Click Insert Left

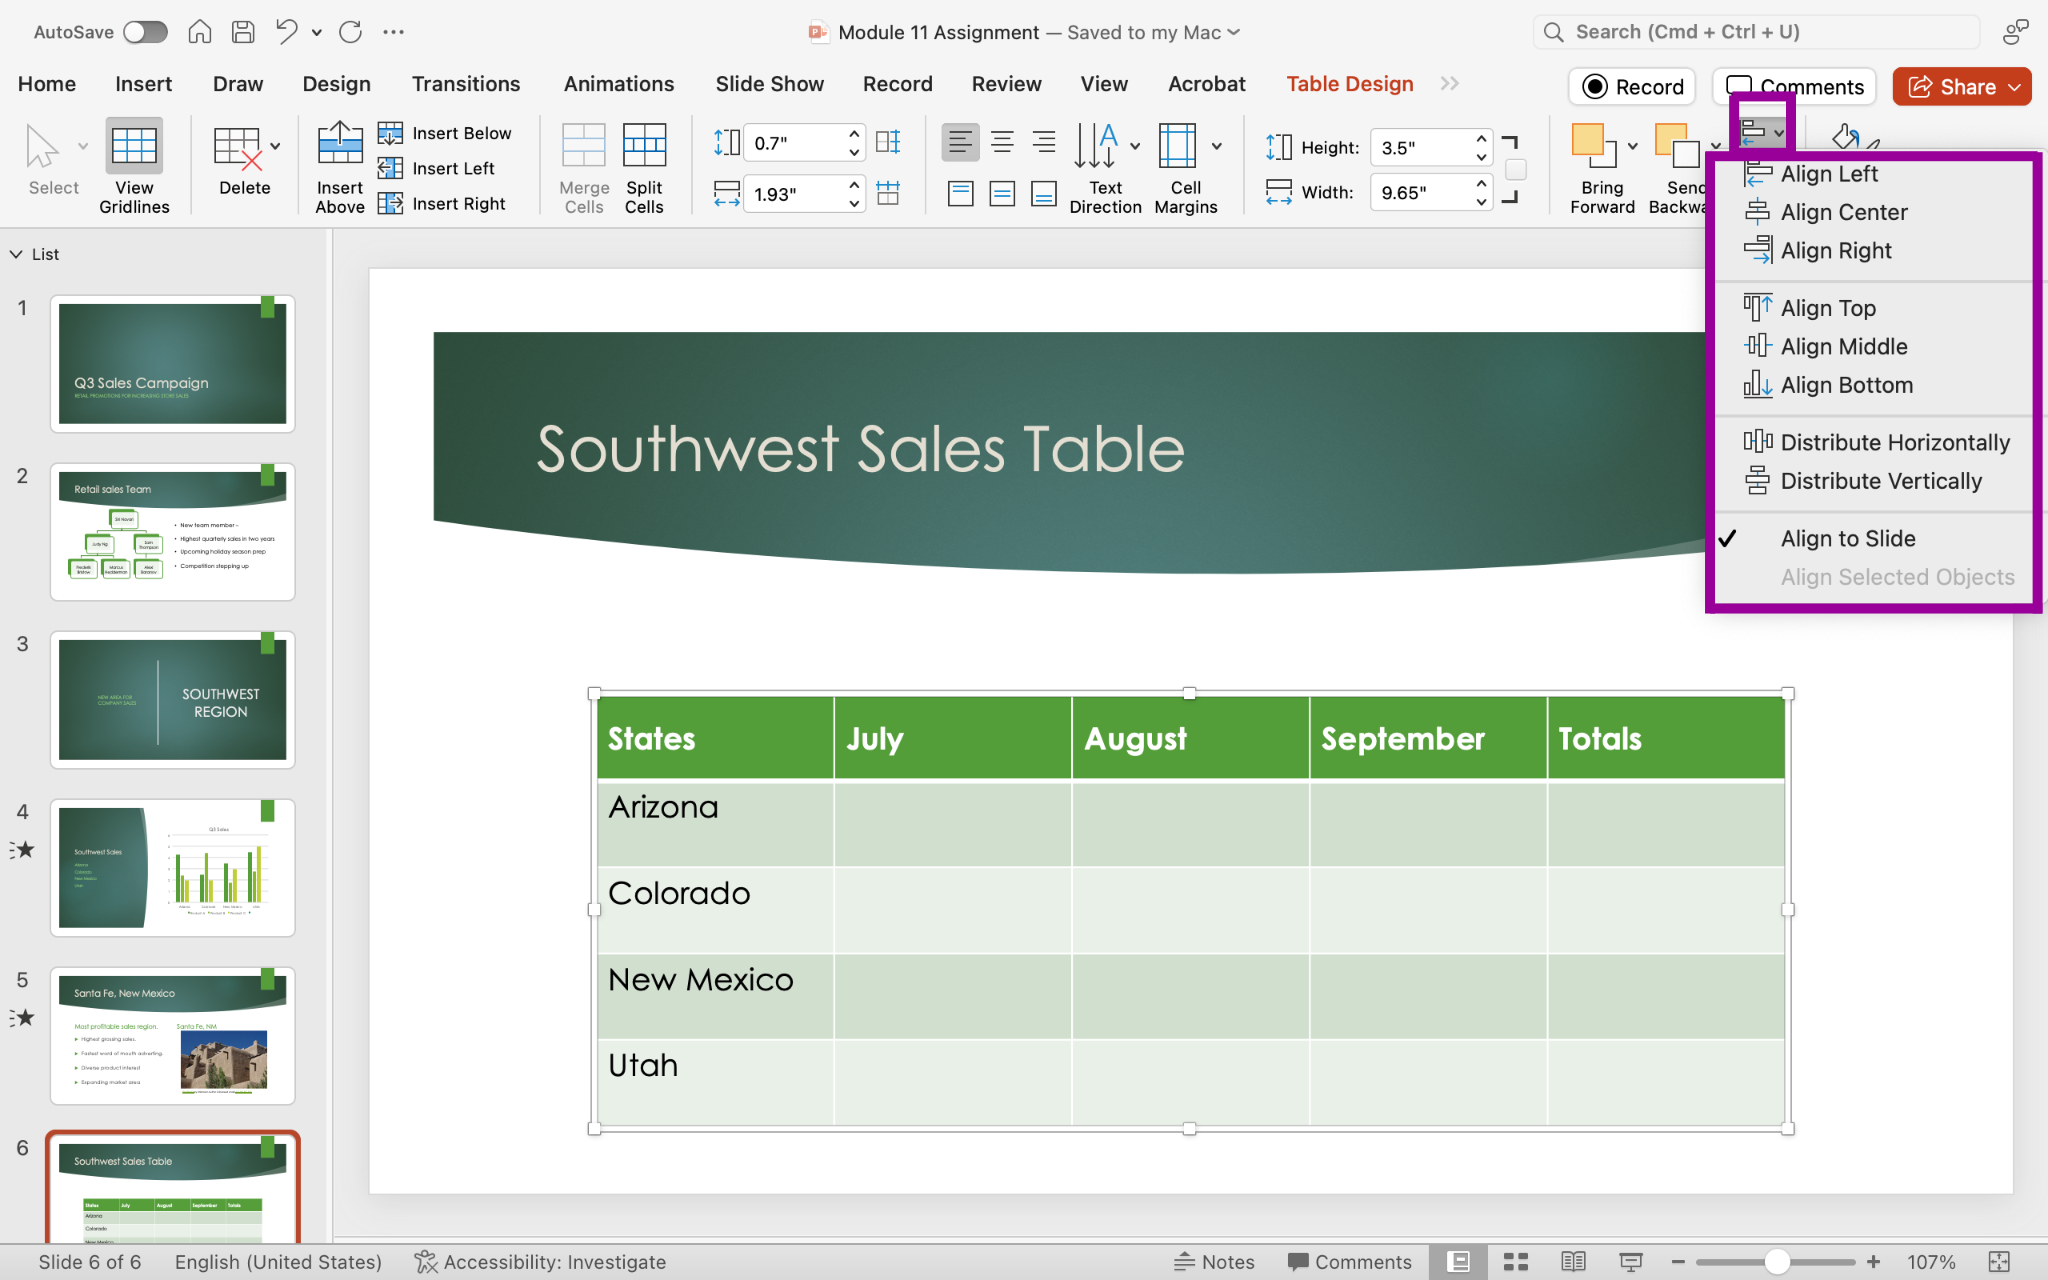coord(437,168)
